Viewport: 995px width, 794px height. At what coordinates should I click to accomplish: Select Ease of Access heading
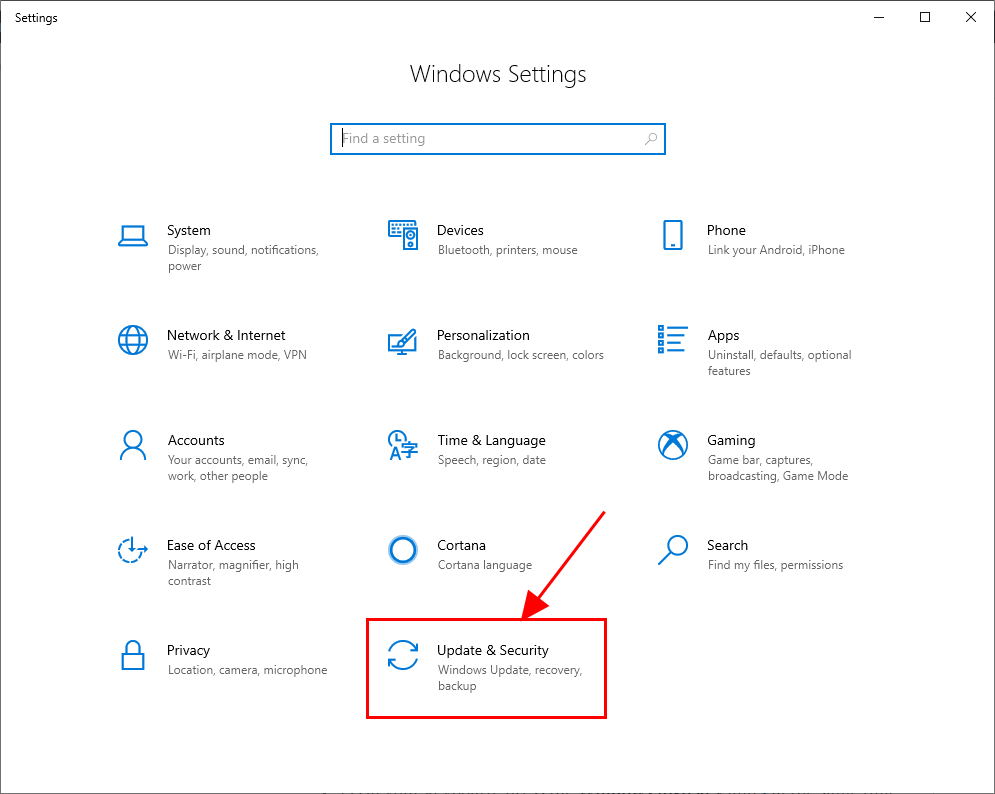pos(211,545)
